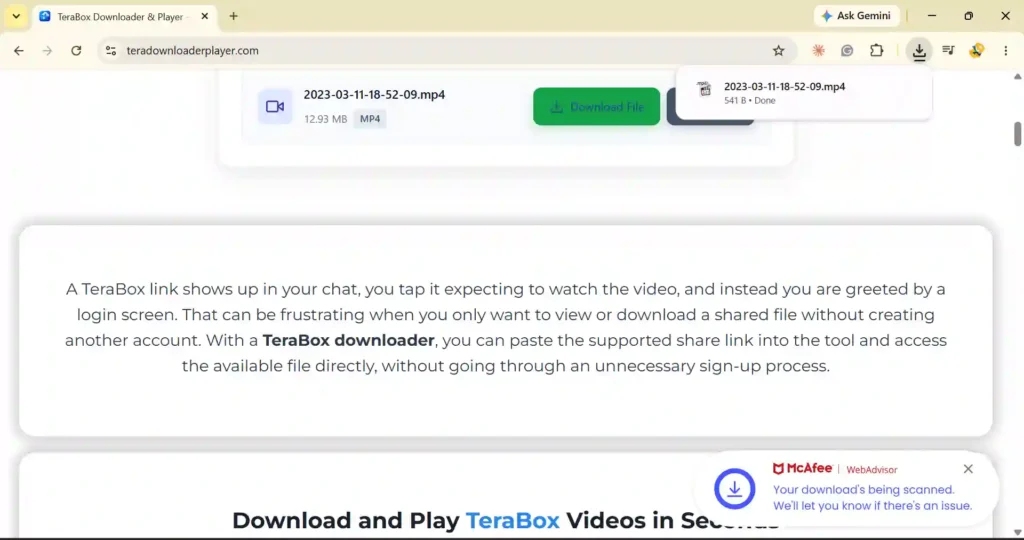Viewport: 1024px width, 540px height.
Task: Click the video camera file icon
Action: click(x=275, y=106)
